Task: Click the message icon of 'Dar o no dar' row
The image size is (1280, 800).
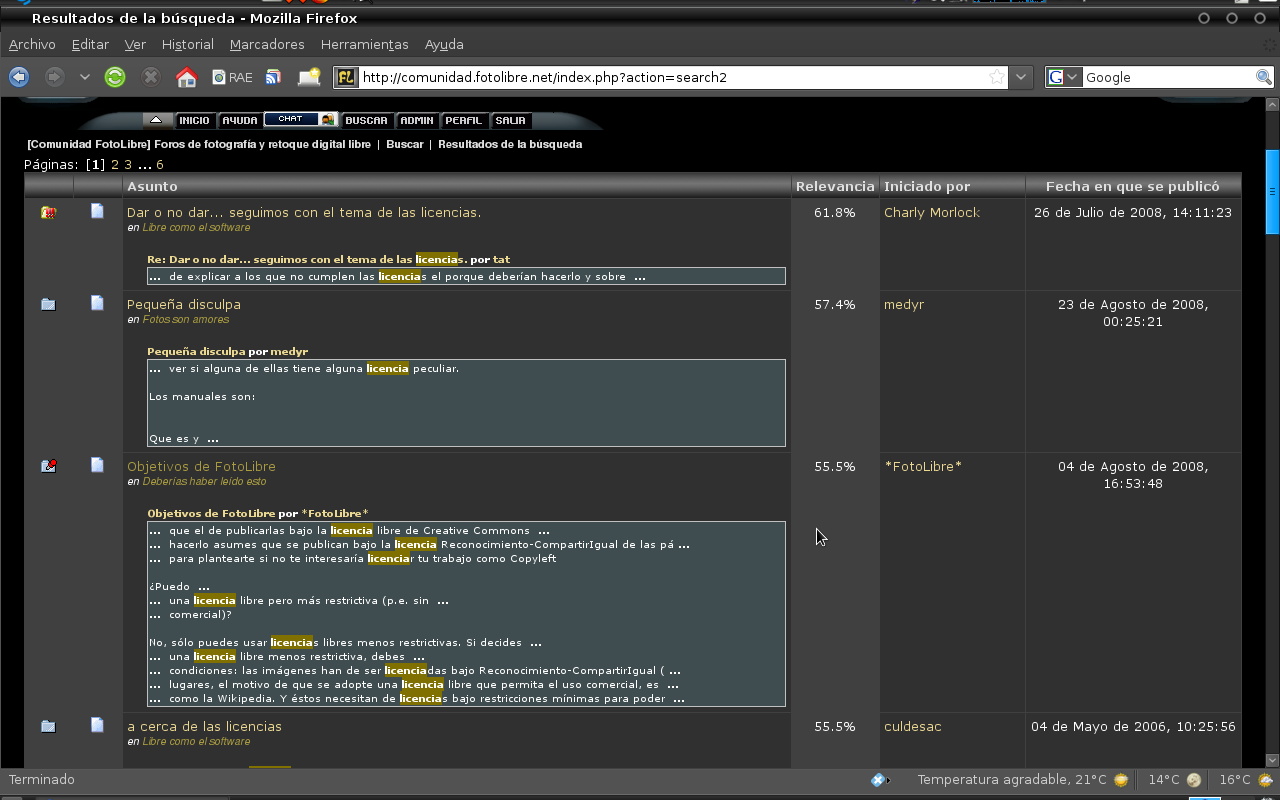Action: (97, 211)
